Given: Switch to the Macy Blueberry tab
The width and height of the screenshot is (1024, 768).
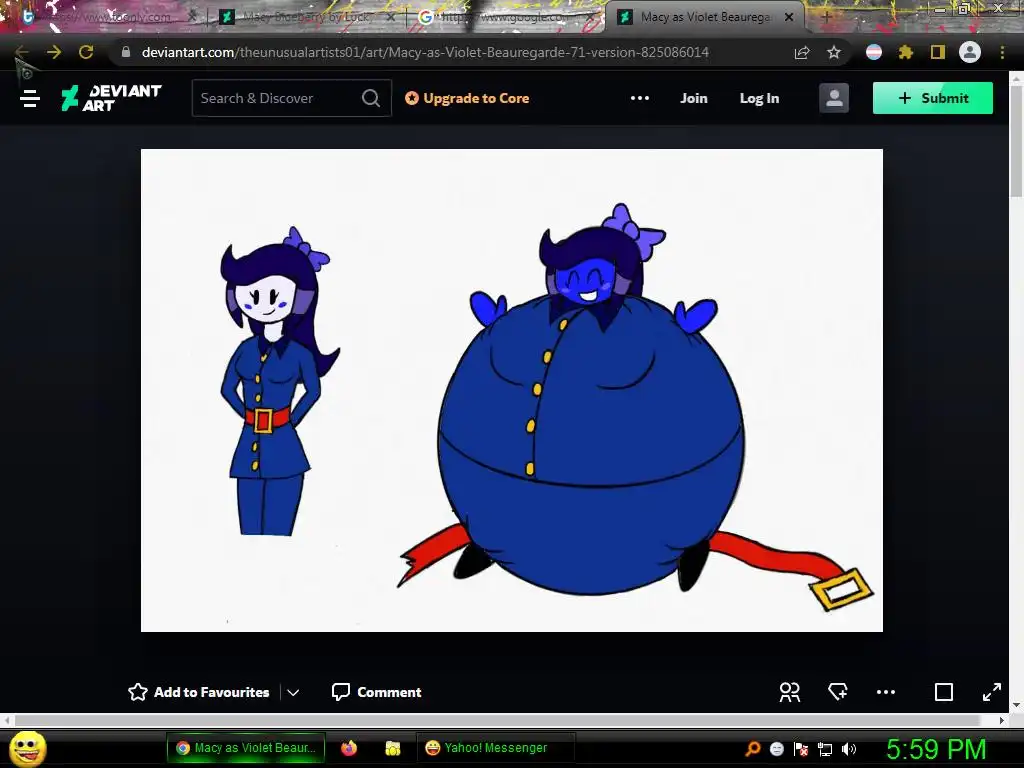Looking at the screenshot, I should [307, 17].
